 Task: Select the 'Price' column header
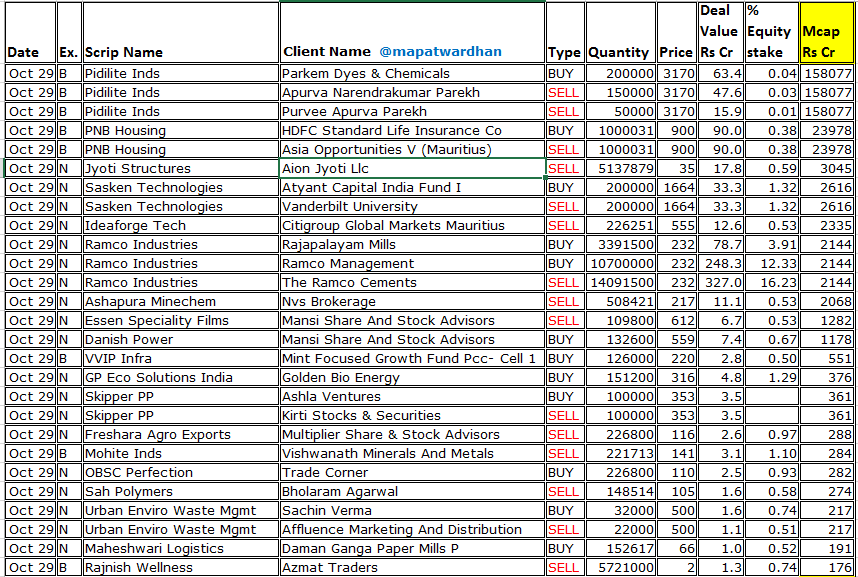point(676,32)
